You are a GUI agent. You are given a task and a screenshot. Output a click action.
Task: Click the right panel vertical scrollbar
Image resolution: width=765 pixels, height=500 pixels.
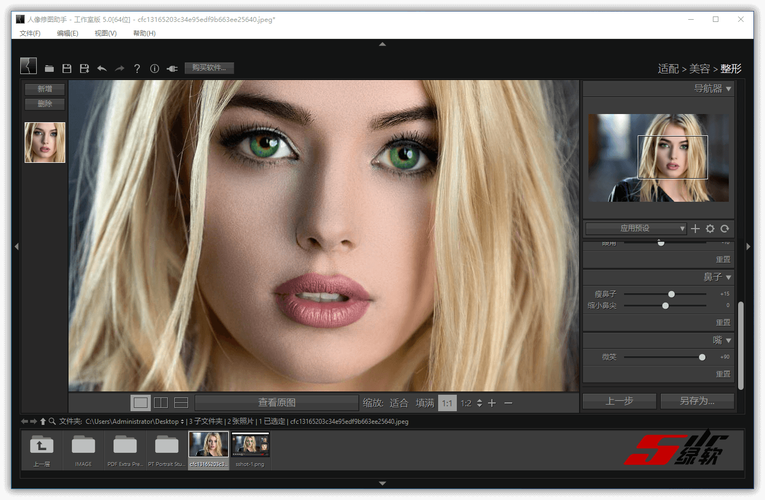point(741,345)
